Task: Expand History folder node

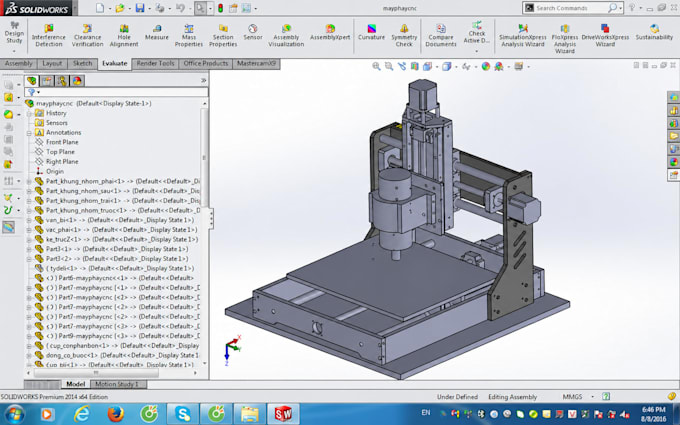Action: [29, 113]
